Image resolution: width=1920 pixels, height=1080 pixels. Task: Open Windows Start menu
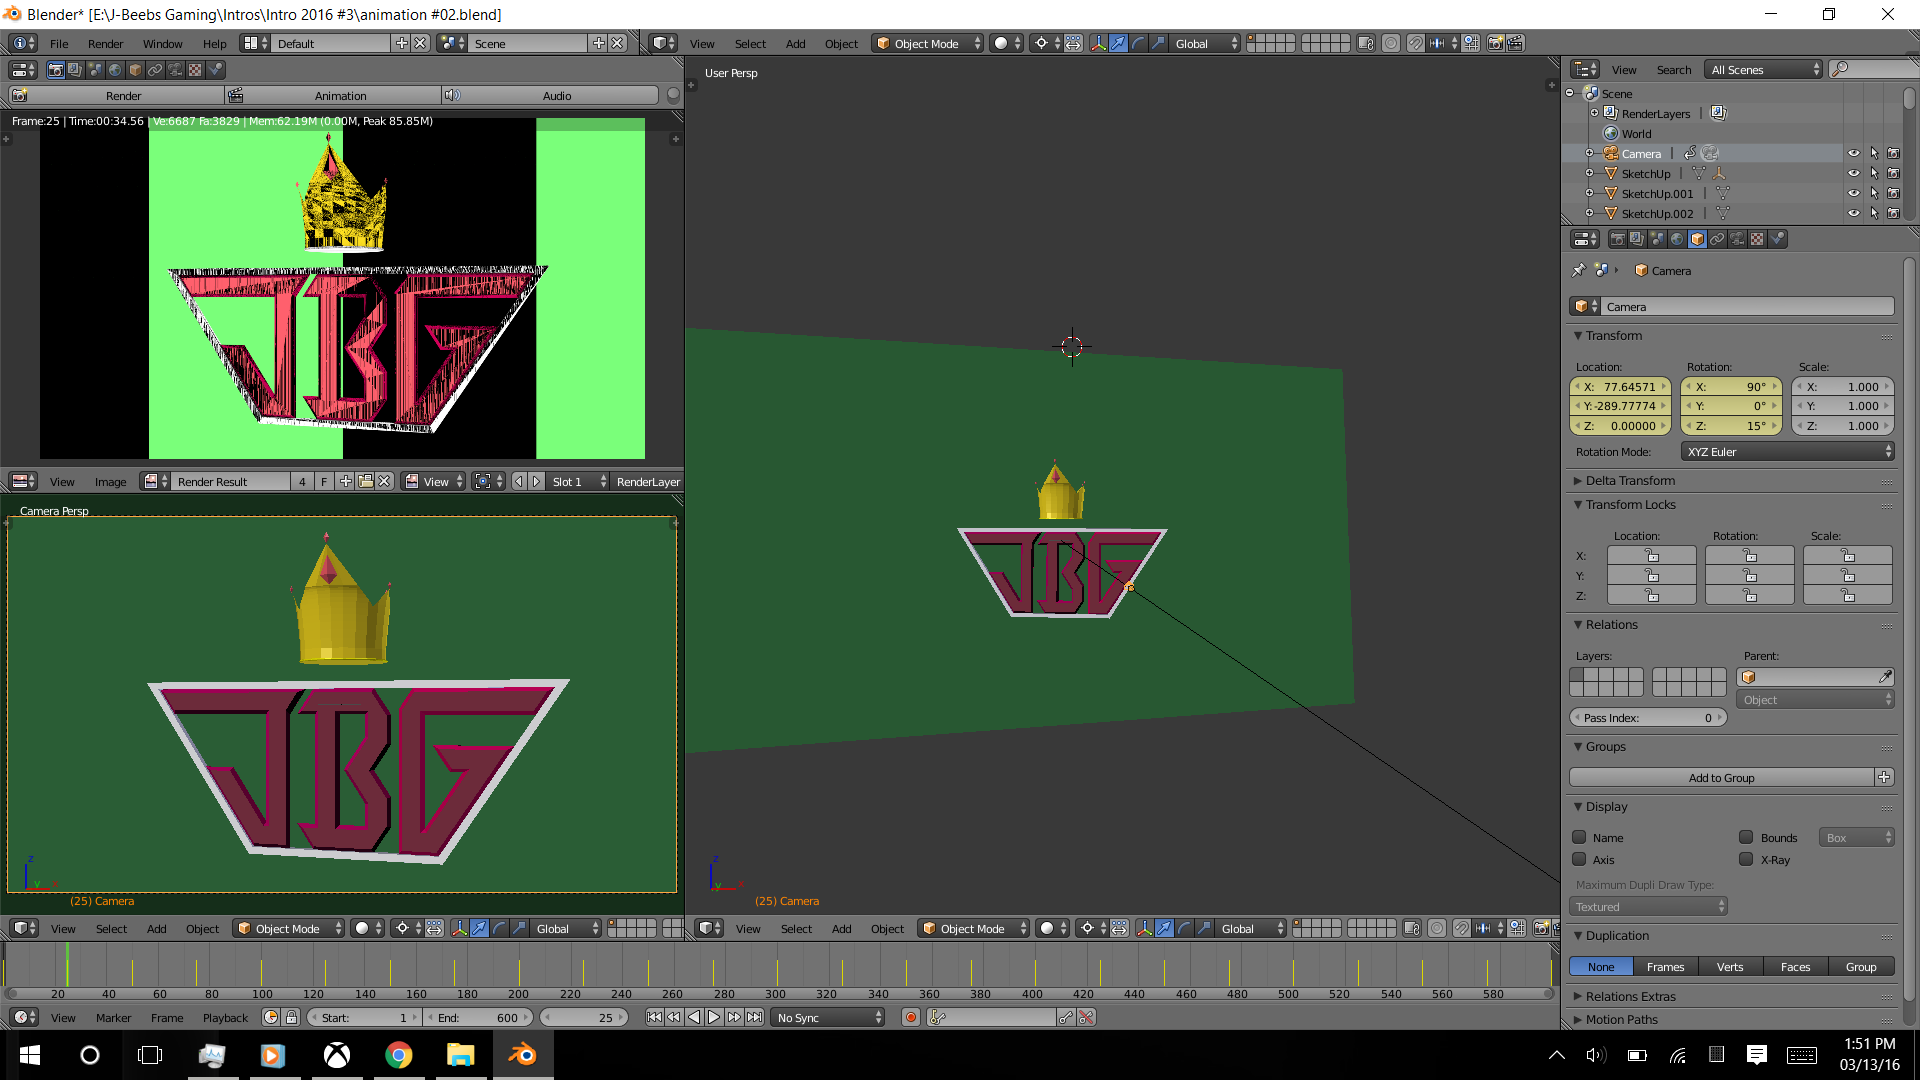pyautogui.click(x=30, y=1055)
